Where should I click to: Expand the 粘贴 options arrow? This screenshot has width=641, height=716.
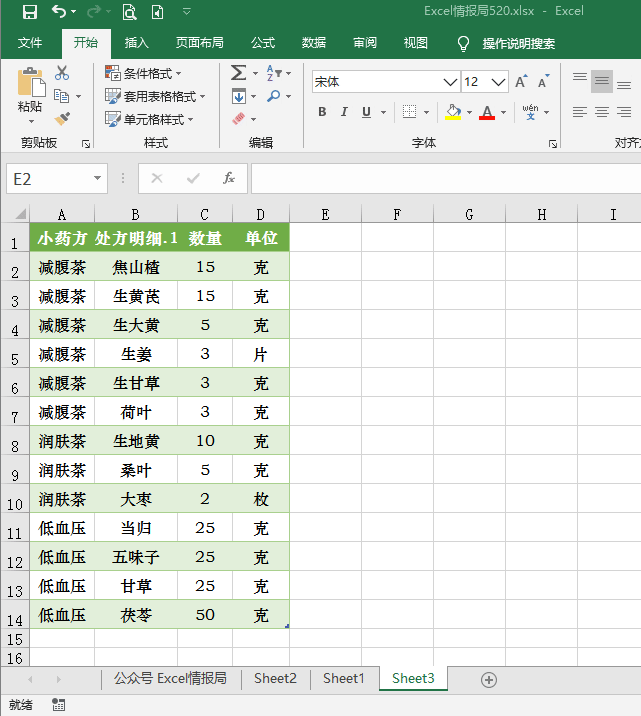(31, 121)
